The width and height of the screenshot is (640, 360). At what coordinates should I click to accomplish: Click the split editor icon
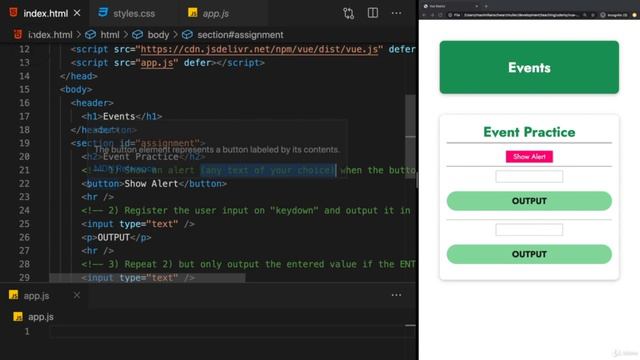372,13
